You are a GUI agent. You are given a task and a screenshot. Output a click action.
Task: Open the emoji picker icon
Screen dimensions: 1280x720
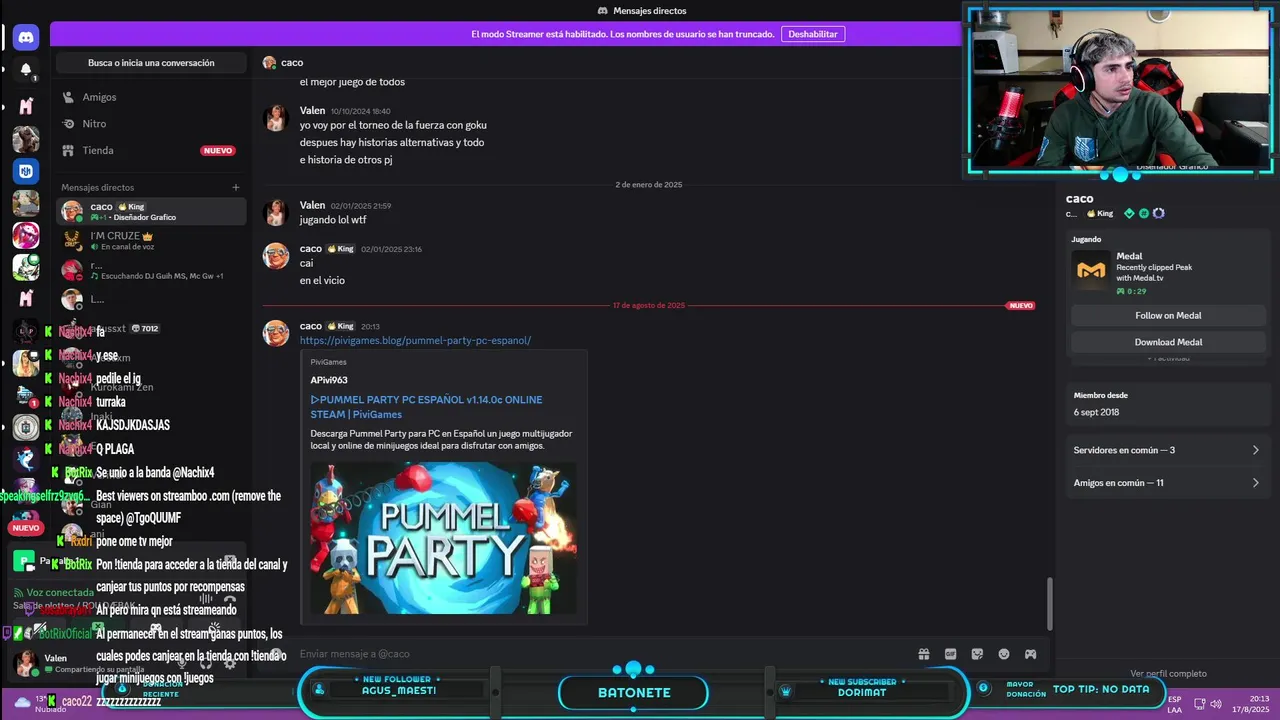(x=1004, y=654)
